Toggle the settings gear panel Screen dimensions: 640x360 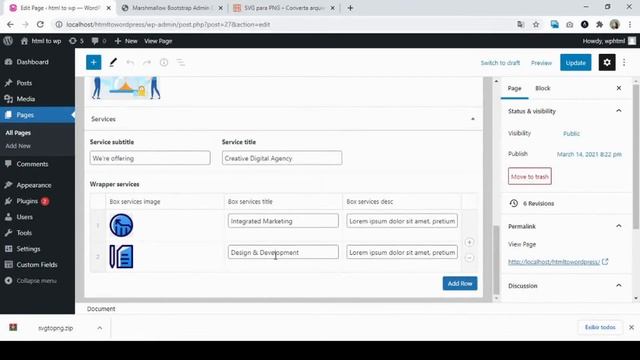(x=607, y=62)
